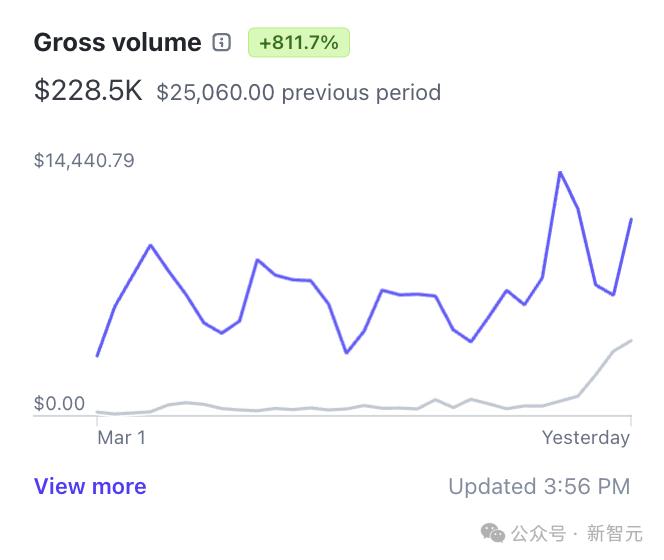Click the Mar 1 axis label
The image size is (664, 560).
[122, 438]
